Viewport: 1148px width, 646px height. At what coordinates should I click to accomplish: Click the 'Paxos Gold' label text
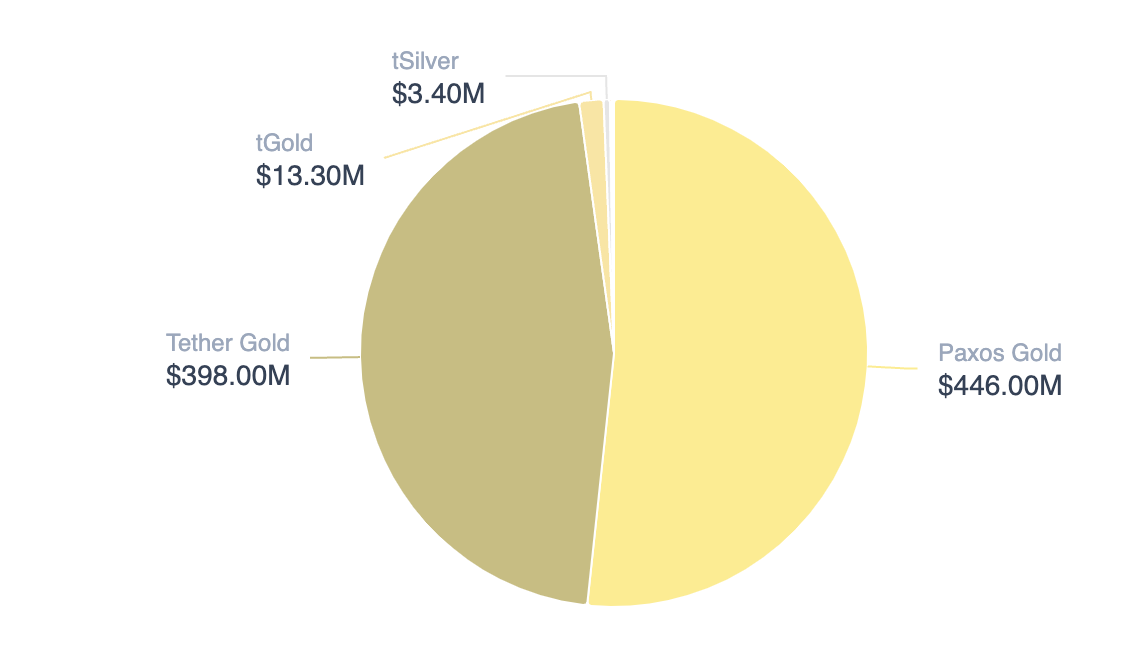[999, 352]
